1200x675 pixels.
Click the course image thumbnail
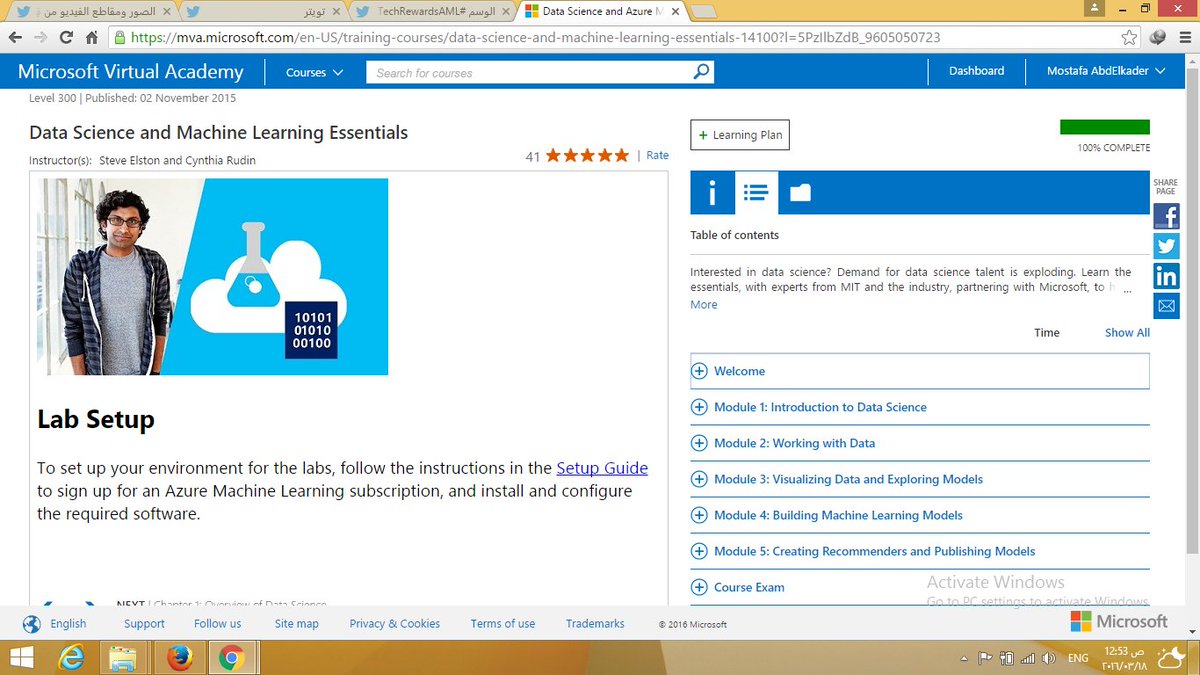tap(213, 277)
